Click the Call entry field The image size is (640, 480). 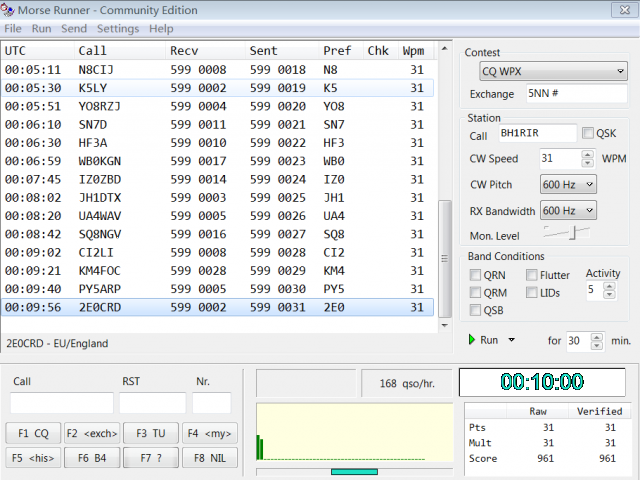pos(62,403)
